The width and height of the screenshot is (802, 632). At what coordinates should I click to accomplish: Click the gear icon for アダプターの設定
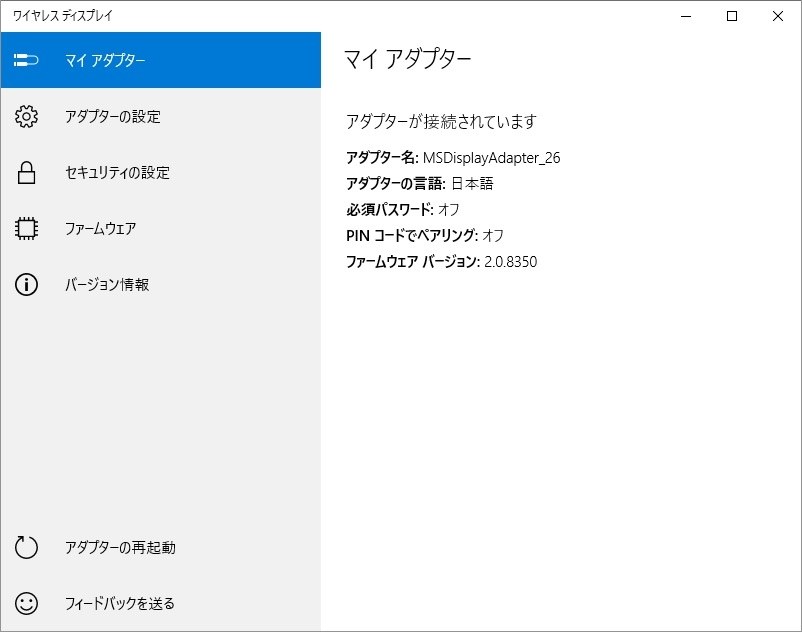pyautogui.click(x=27, y=116)
